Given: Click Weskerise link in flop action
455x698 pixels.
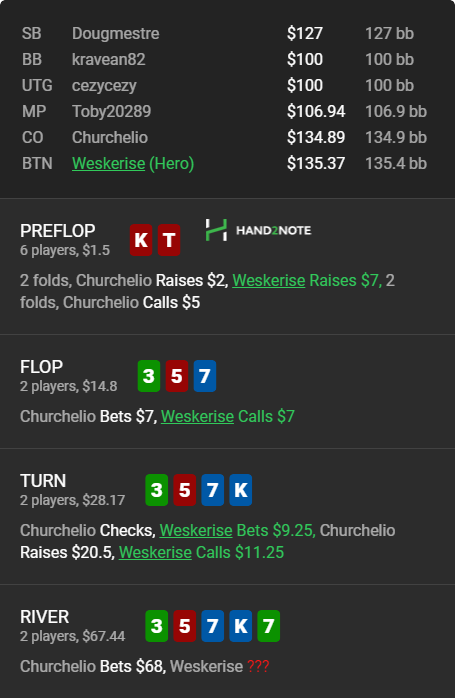Looking at the screenshot, I should click(x=197, y=417).
